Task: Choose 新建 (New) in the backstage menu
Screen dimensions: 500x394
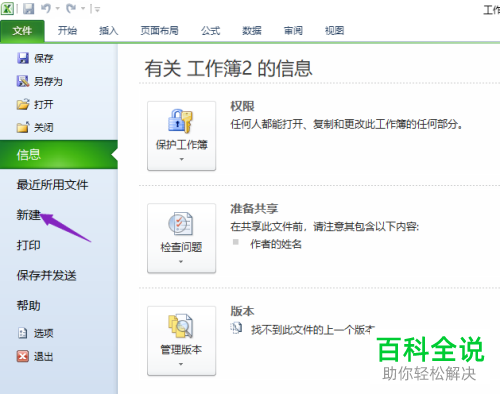Action: tap(29, 215)
